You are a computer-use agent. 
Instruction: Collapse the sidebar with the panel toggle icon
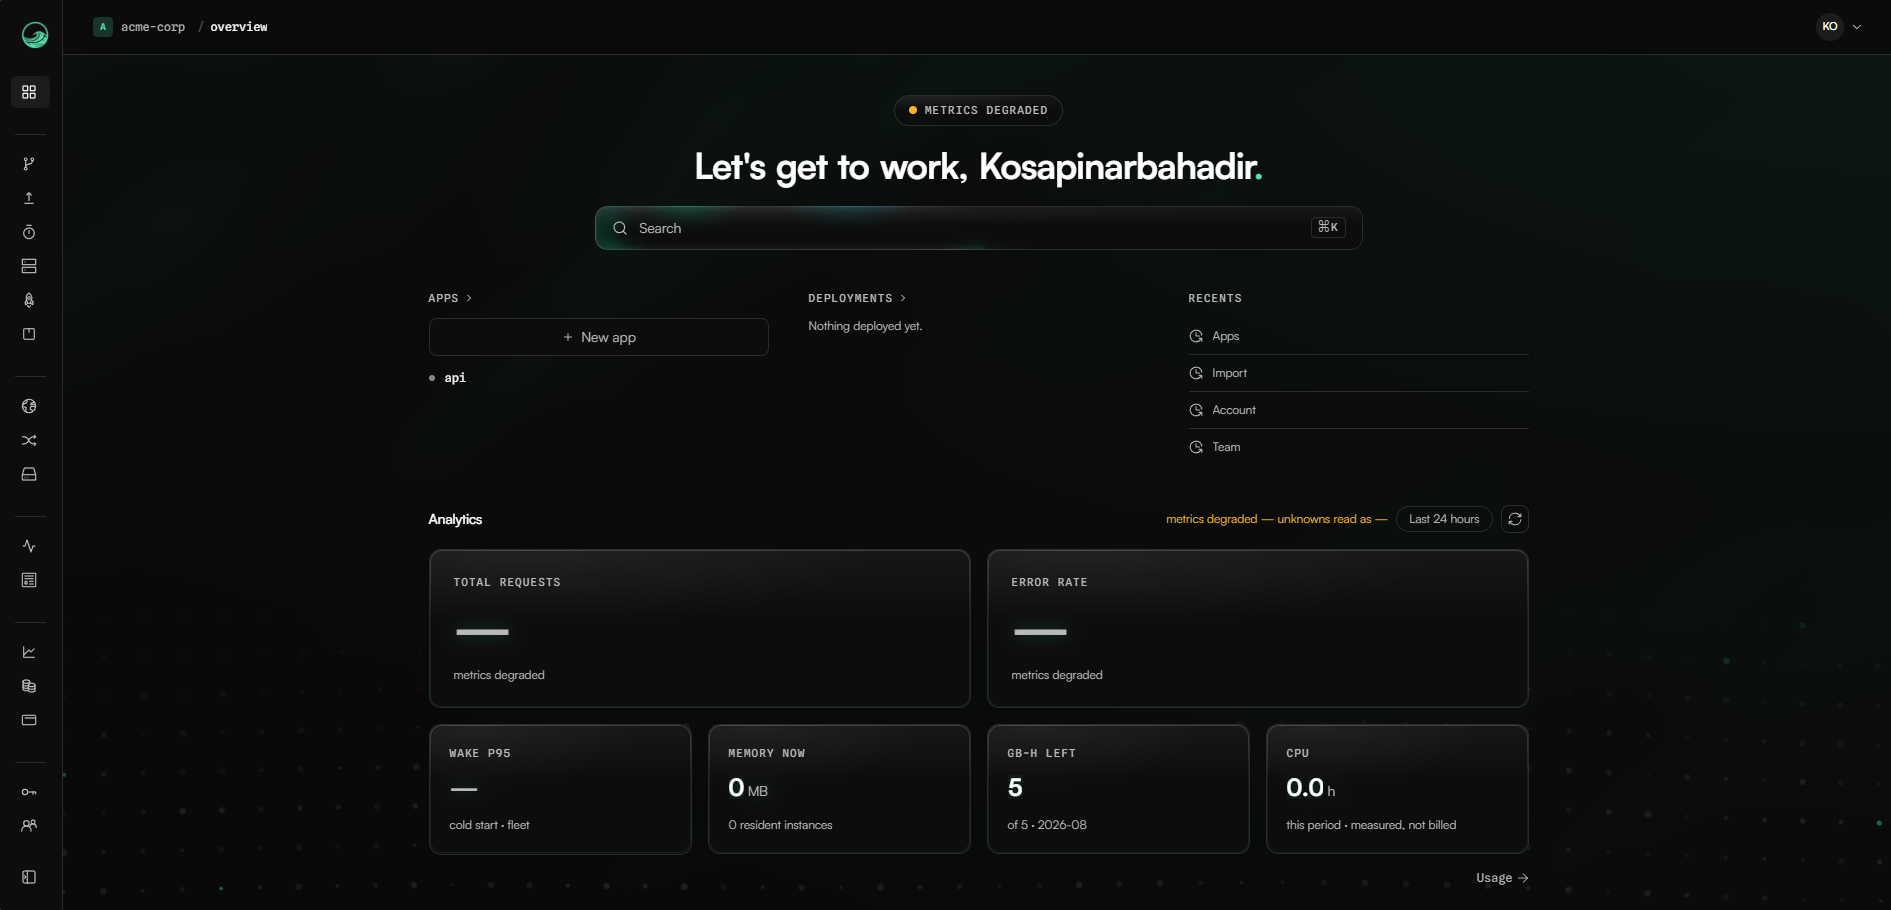[x=29, y=877]
